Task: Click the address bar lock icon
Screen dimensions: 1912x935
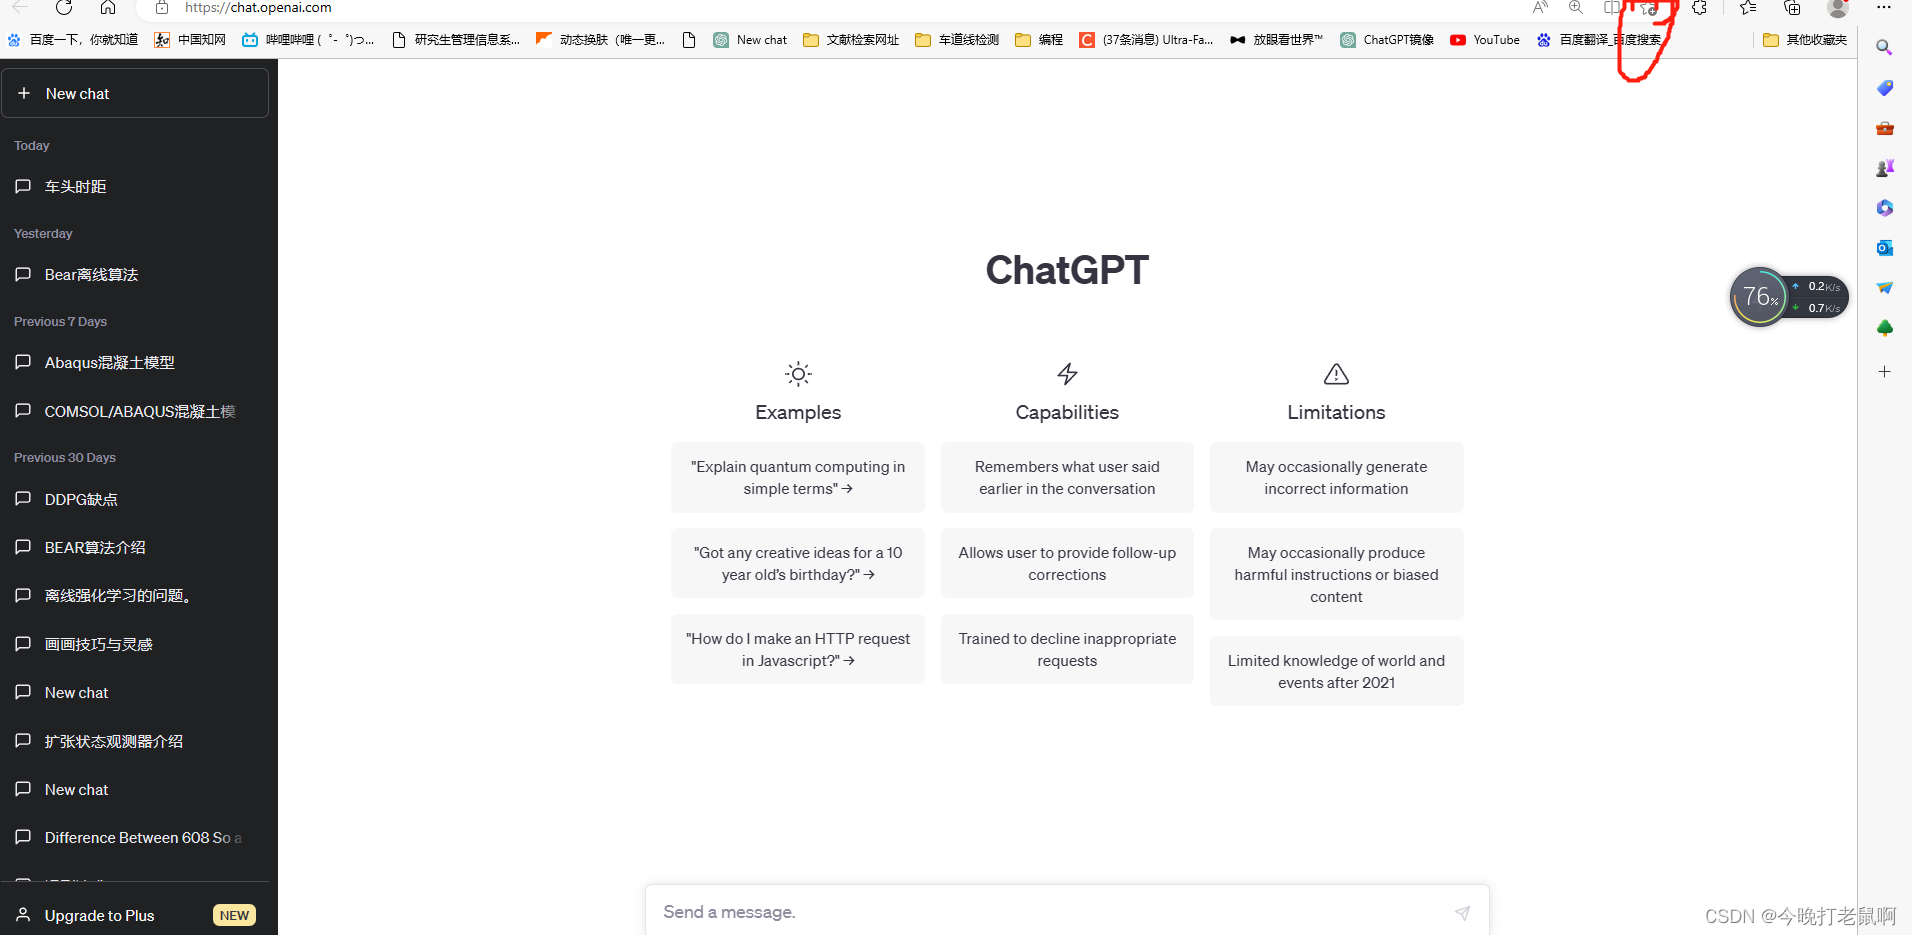Action: point(162,7)
